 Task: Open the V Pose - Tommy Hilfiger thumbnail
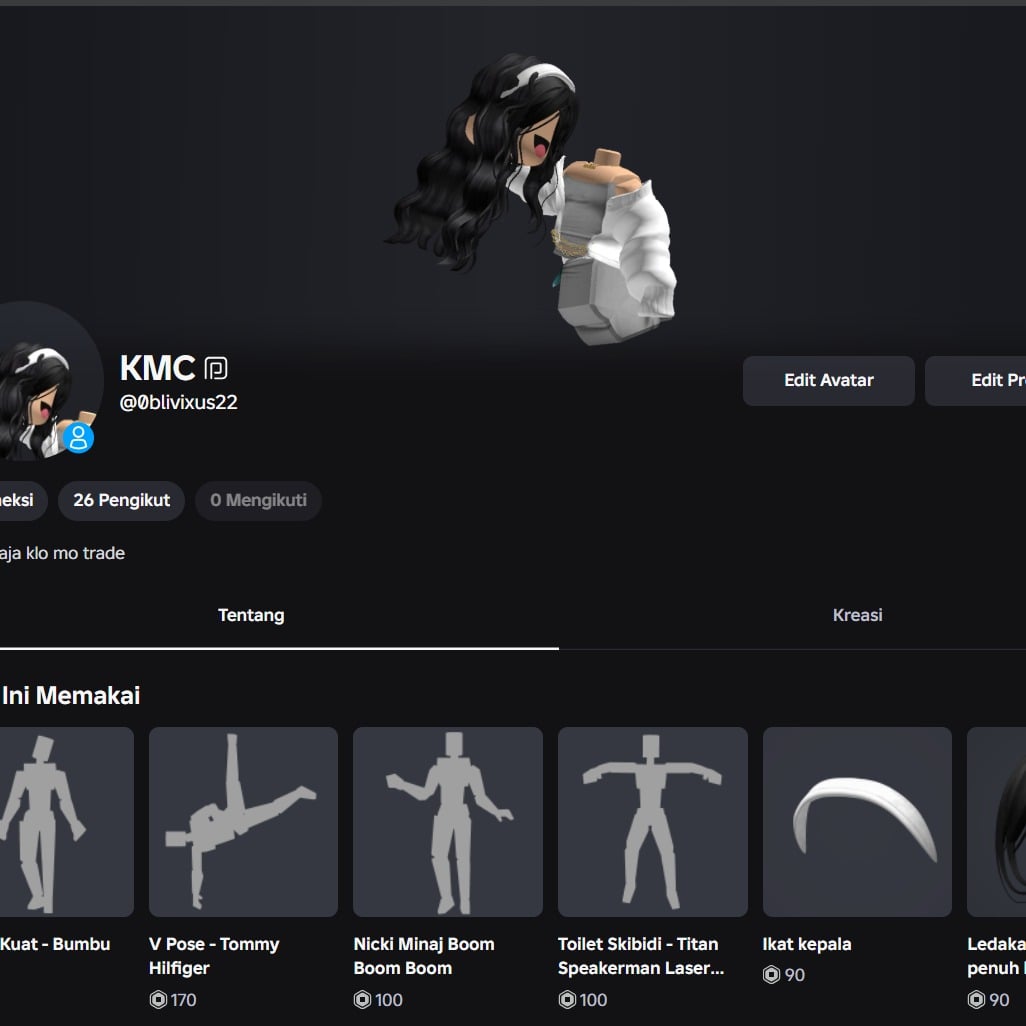243,822
